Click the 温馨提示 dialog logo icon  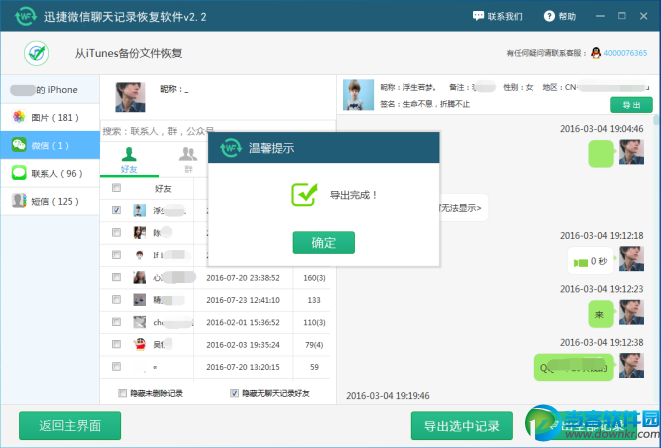(x=231, y=148)
